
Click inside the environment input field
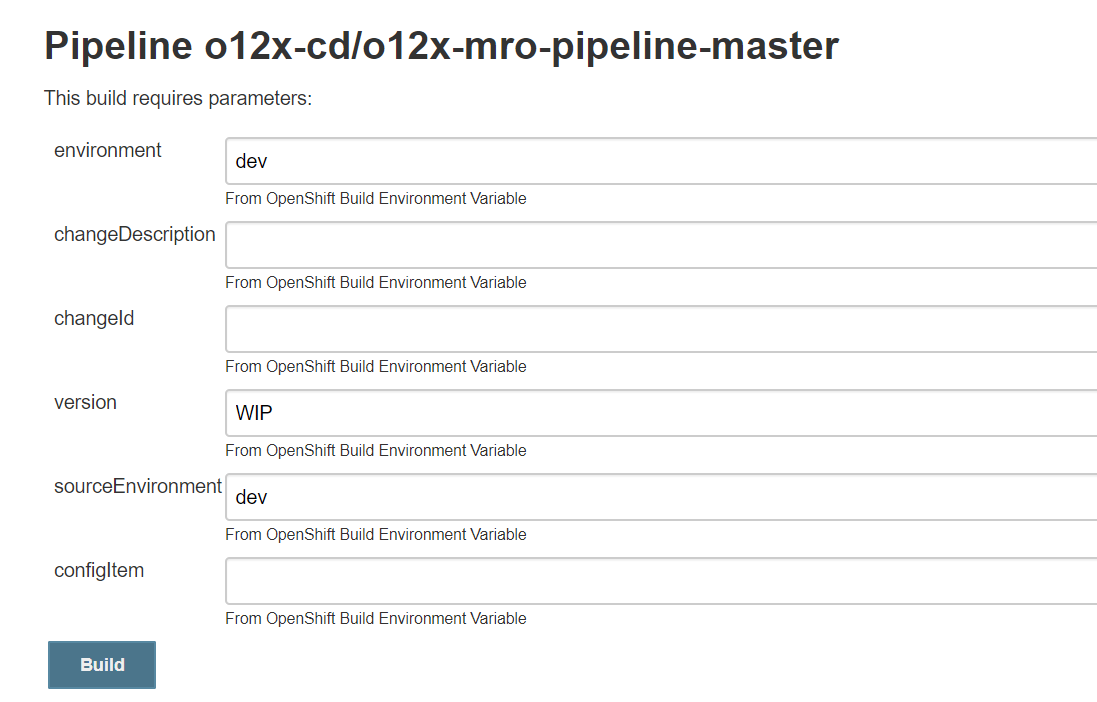600,160
